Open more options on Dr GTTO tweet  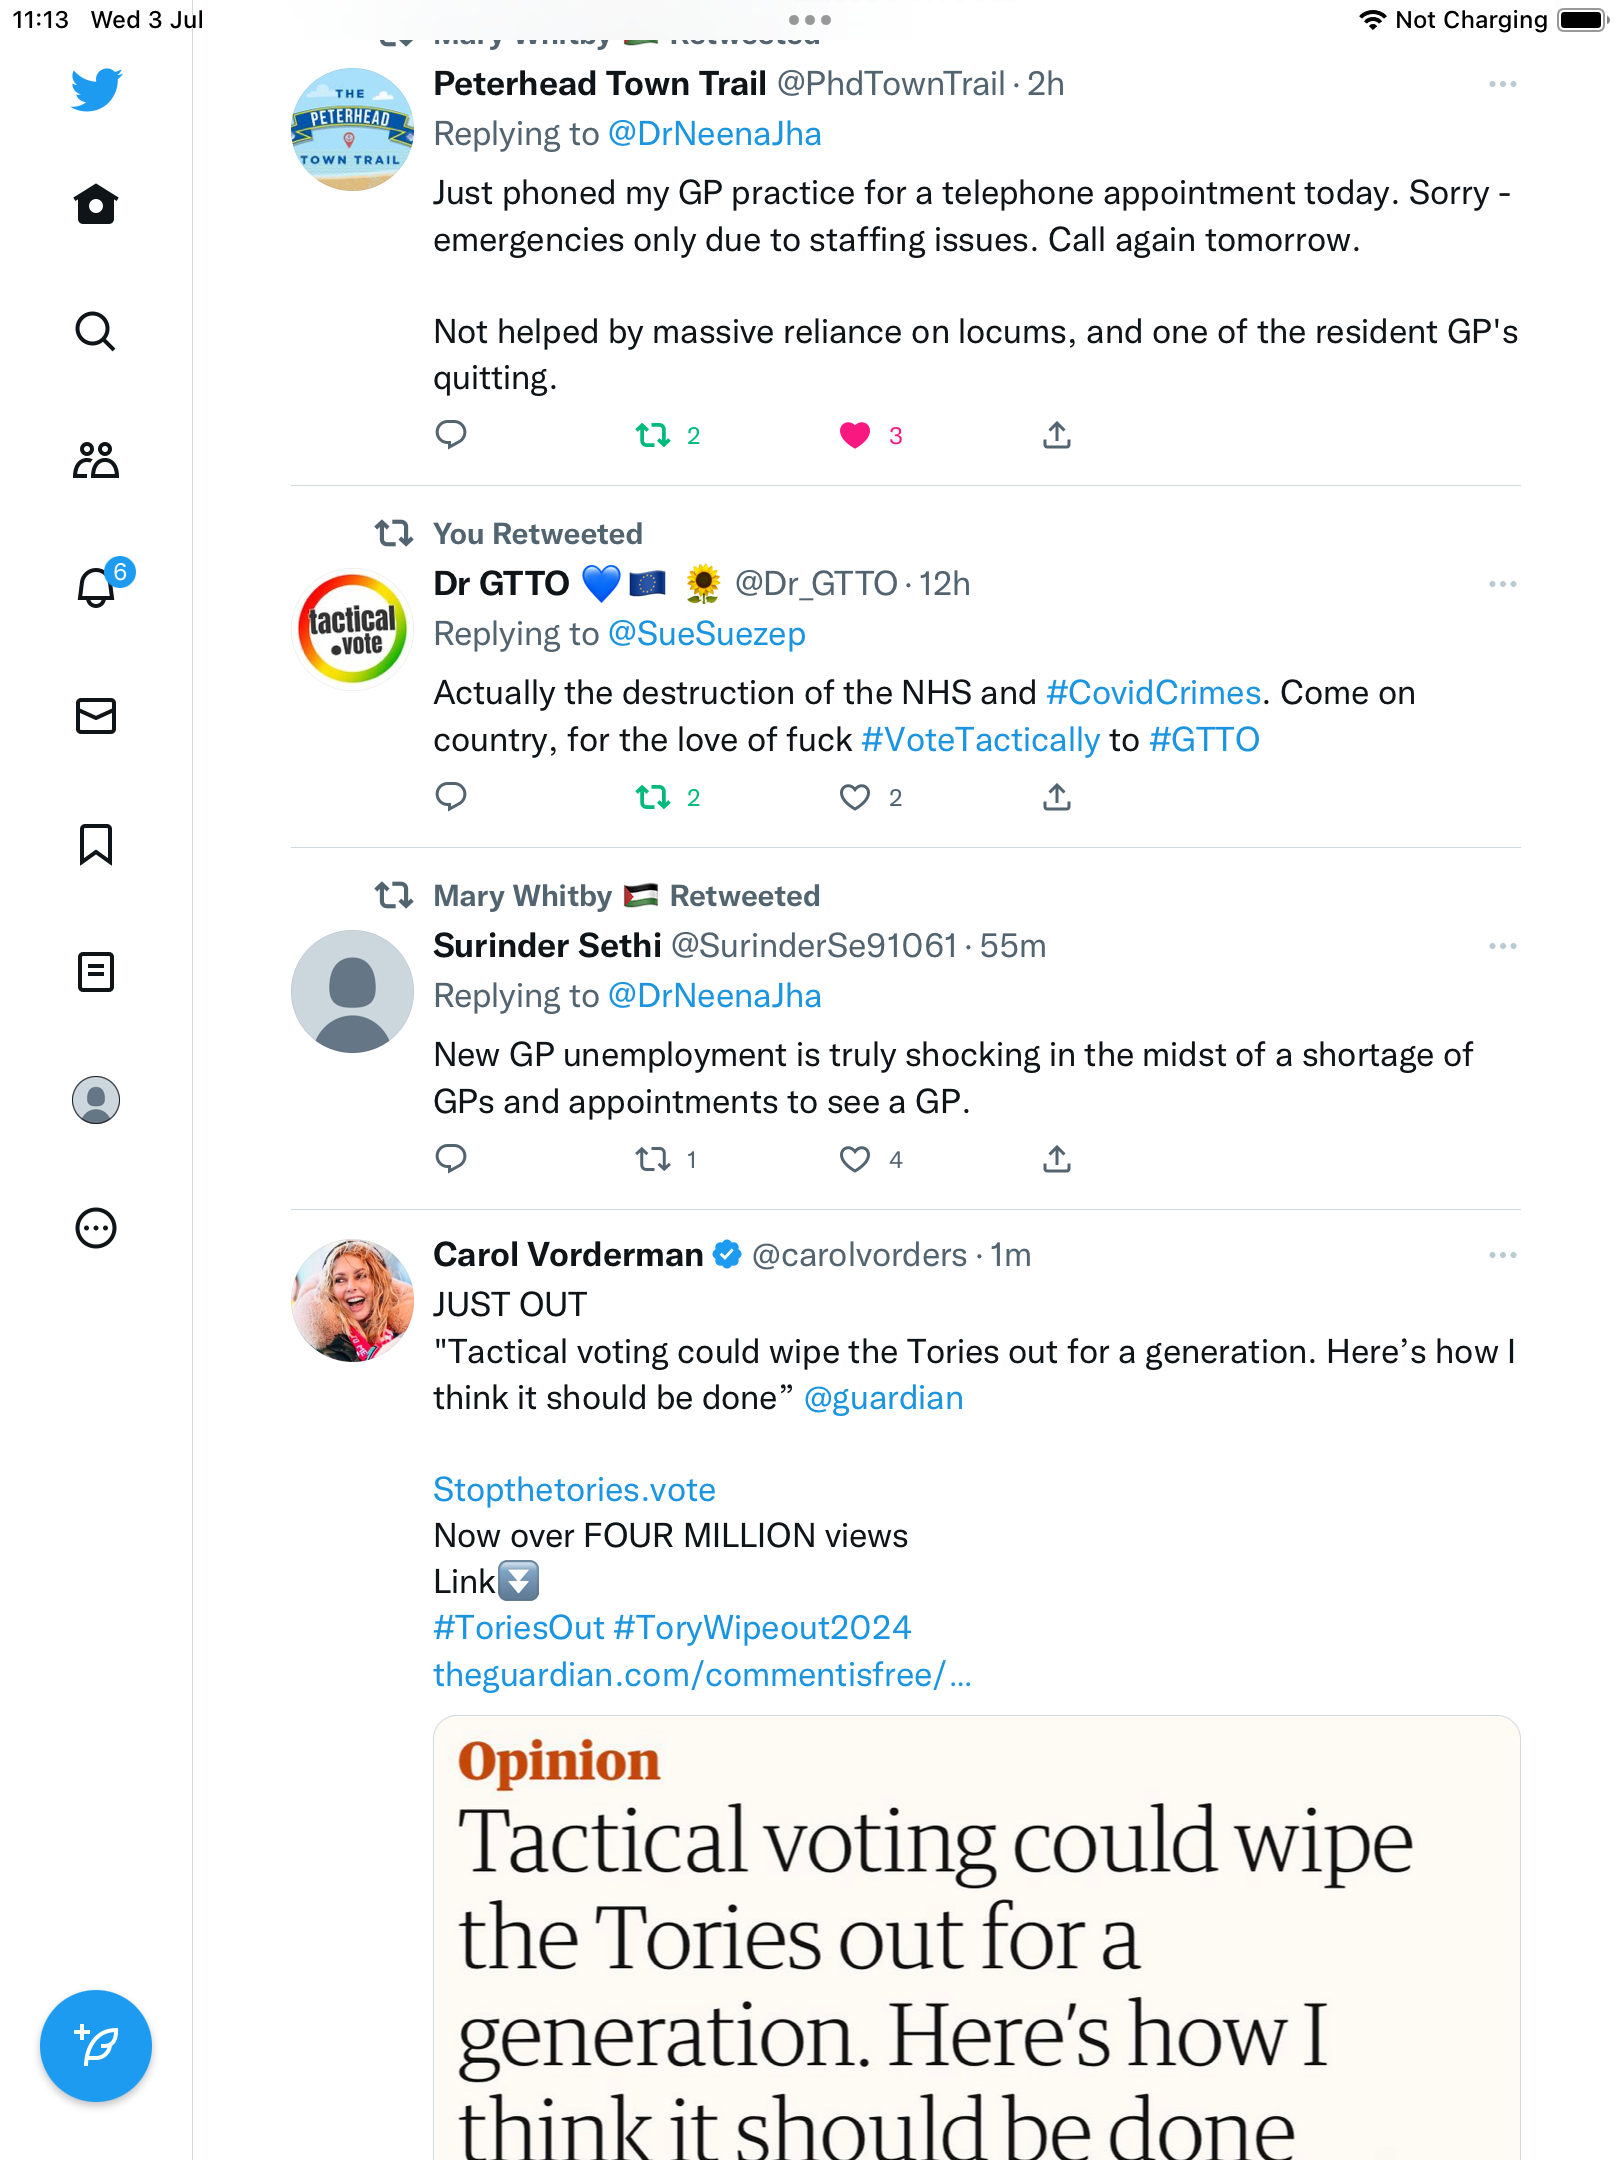pyautogui.click(x=1502, y=584)
